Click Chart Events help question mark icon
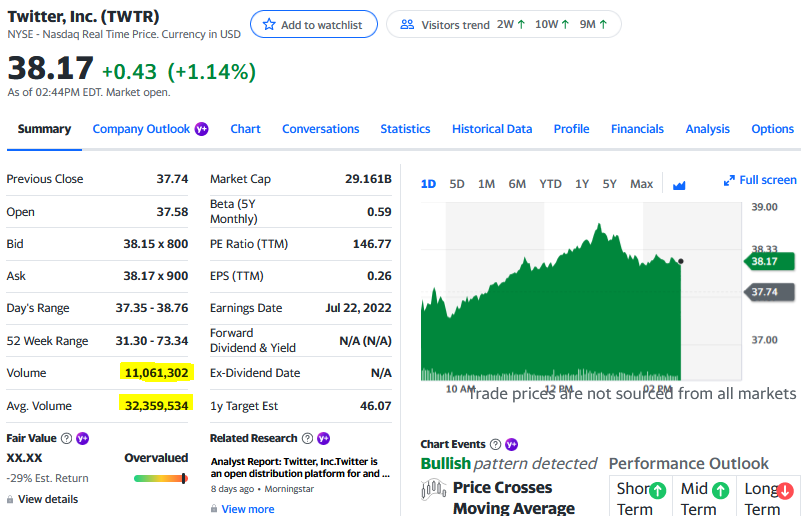Image resolution: width=801 pixels, height=516 pixels. (496, 444)
